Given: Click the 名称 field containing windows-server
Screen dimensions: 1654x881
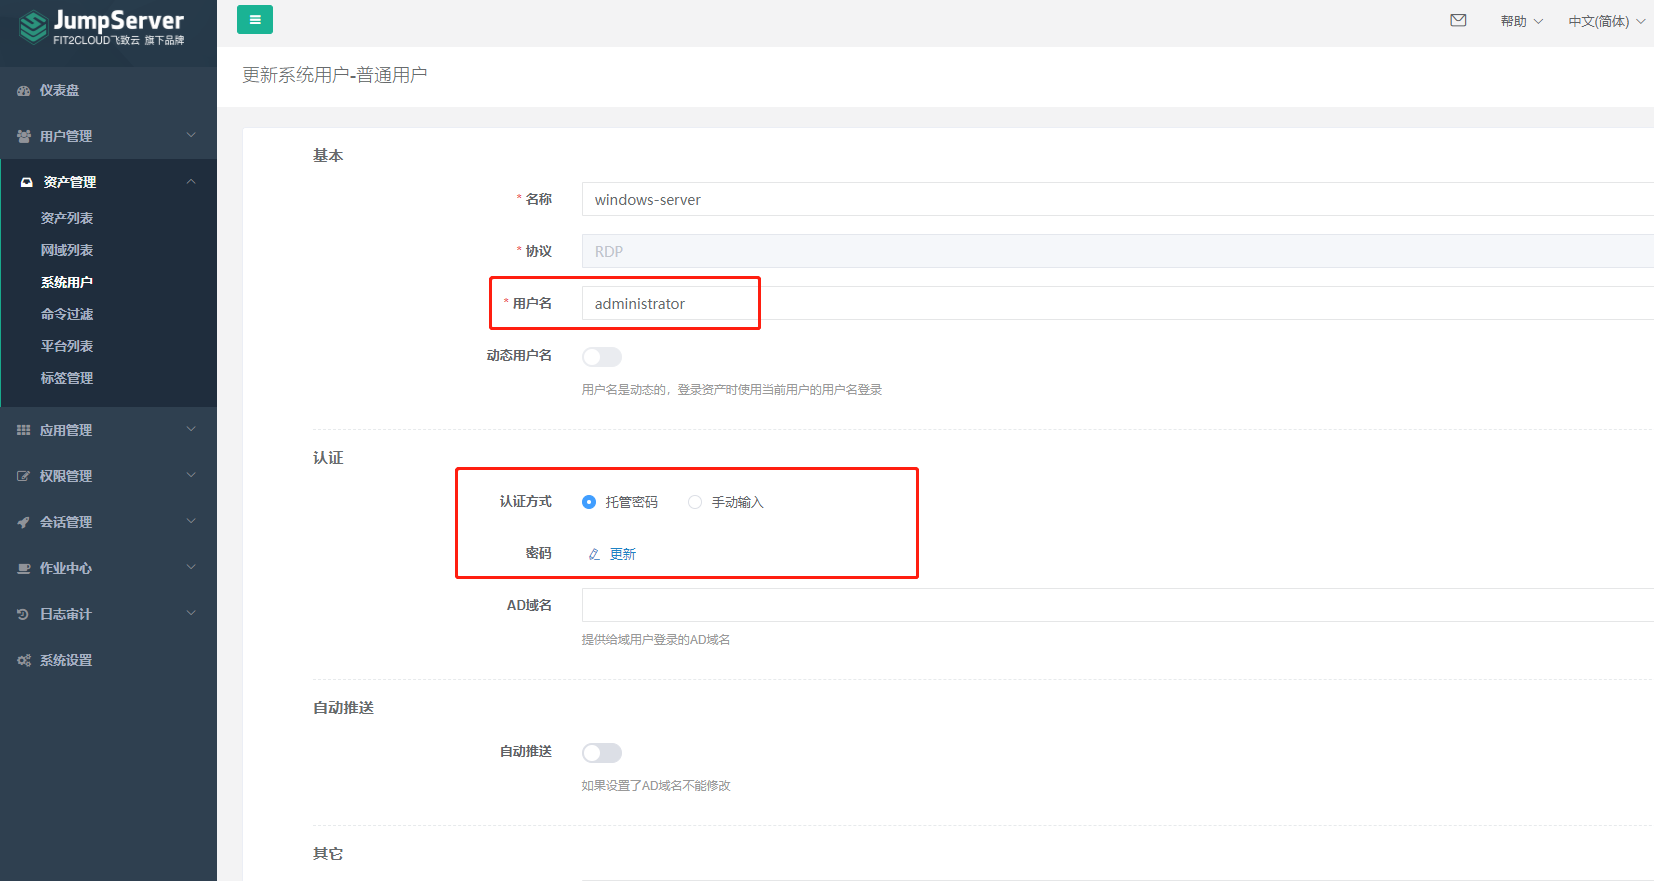Looking at the screenshot, I should (1117, 199).
